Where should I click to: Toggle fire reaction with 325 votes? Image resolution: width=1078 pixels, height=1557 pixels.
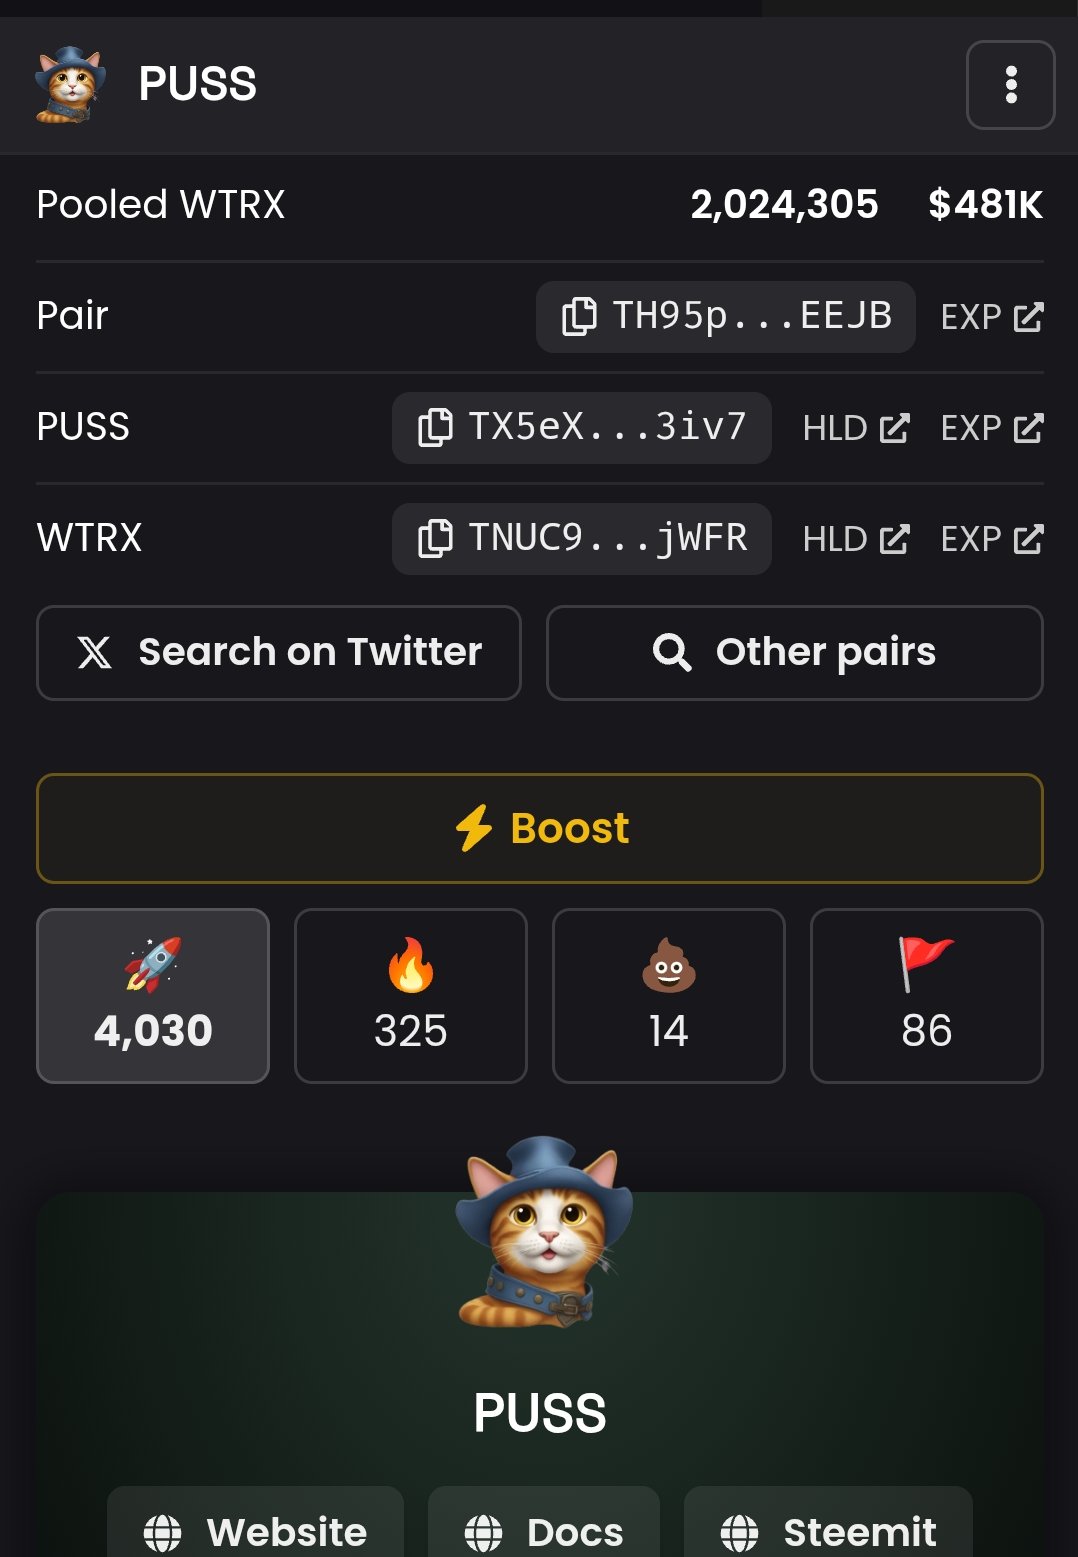click(x=411, y=996)
